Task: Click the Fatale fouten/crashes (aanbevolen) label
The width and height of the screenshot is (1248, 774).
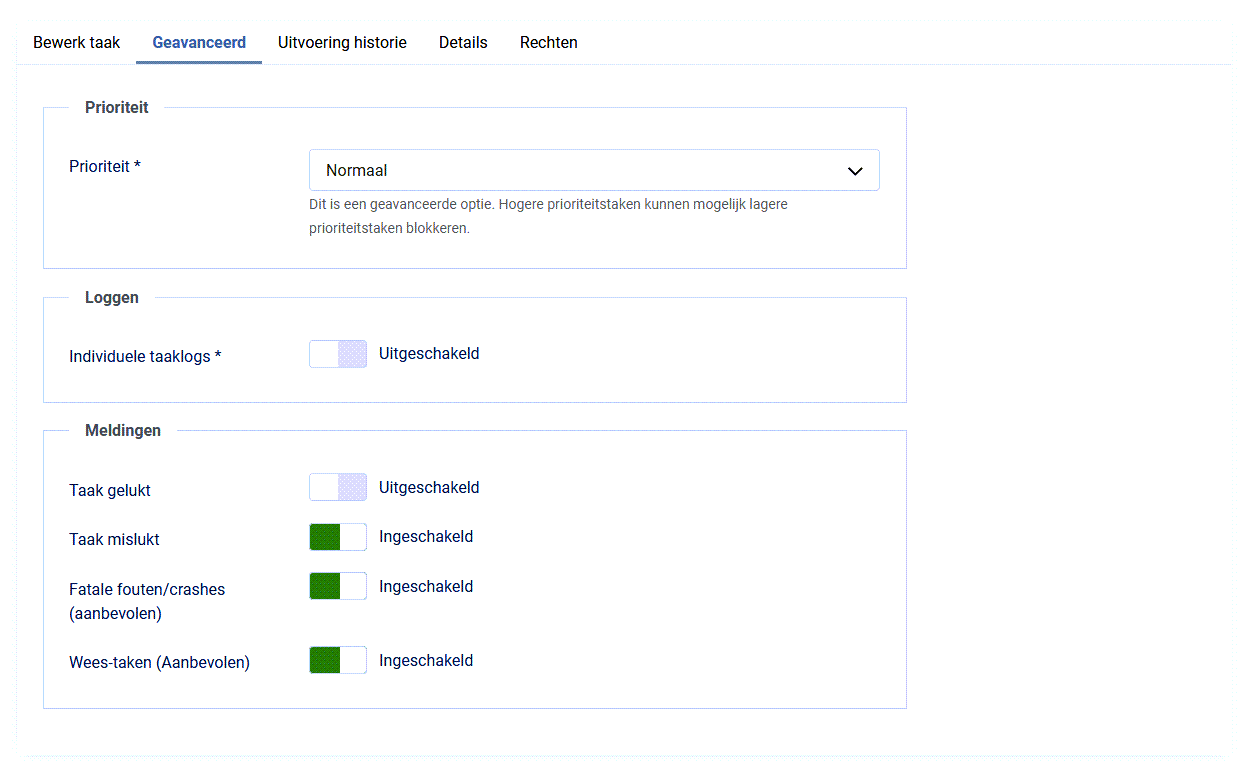Action: (147, 601)
